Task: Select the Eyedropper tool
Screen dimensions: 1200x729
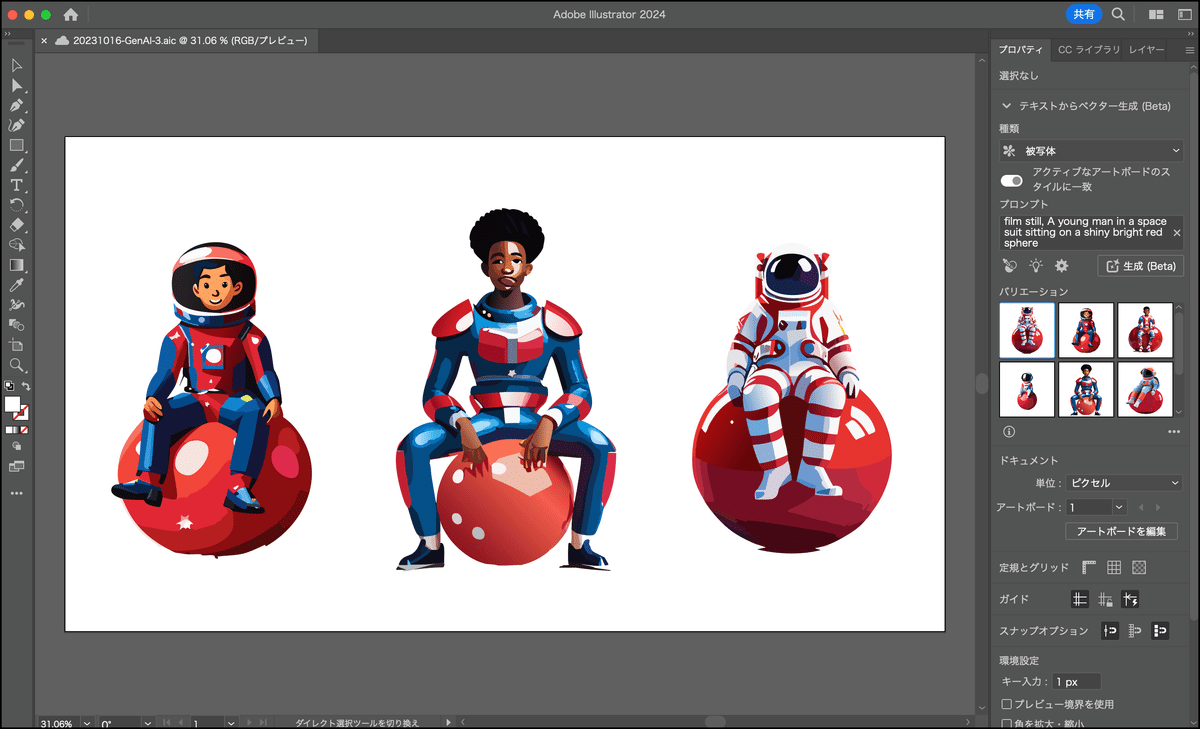Action: click(x=17, y=285)
